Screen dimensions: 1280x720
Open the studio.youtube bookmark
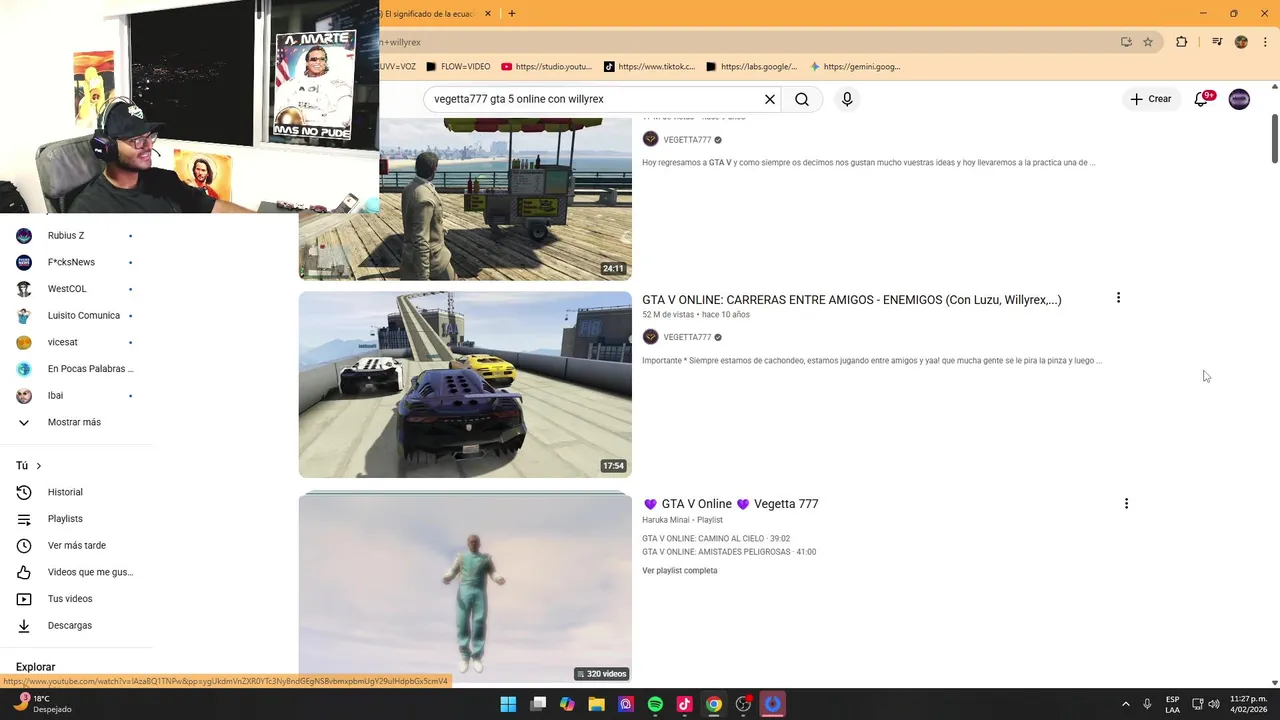point(547,67)
